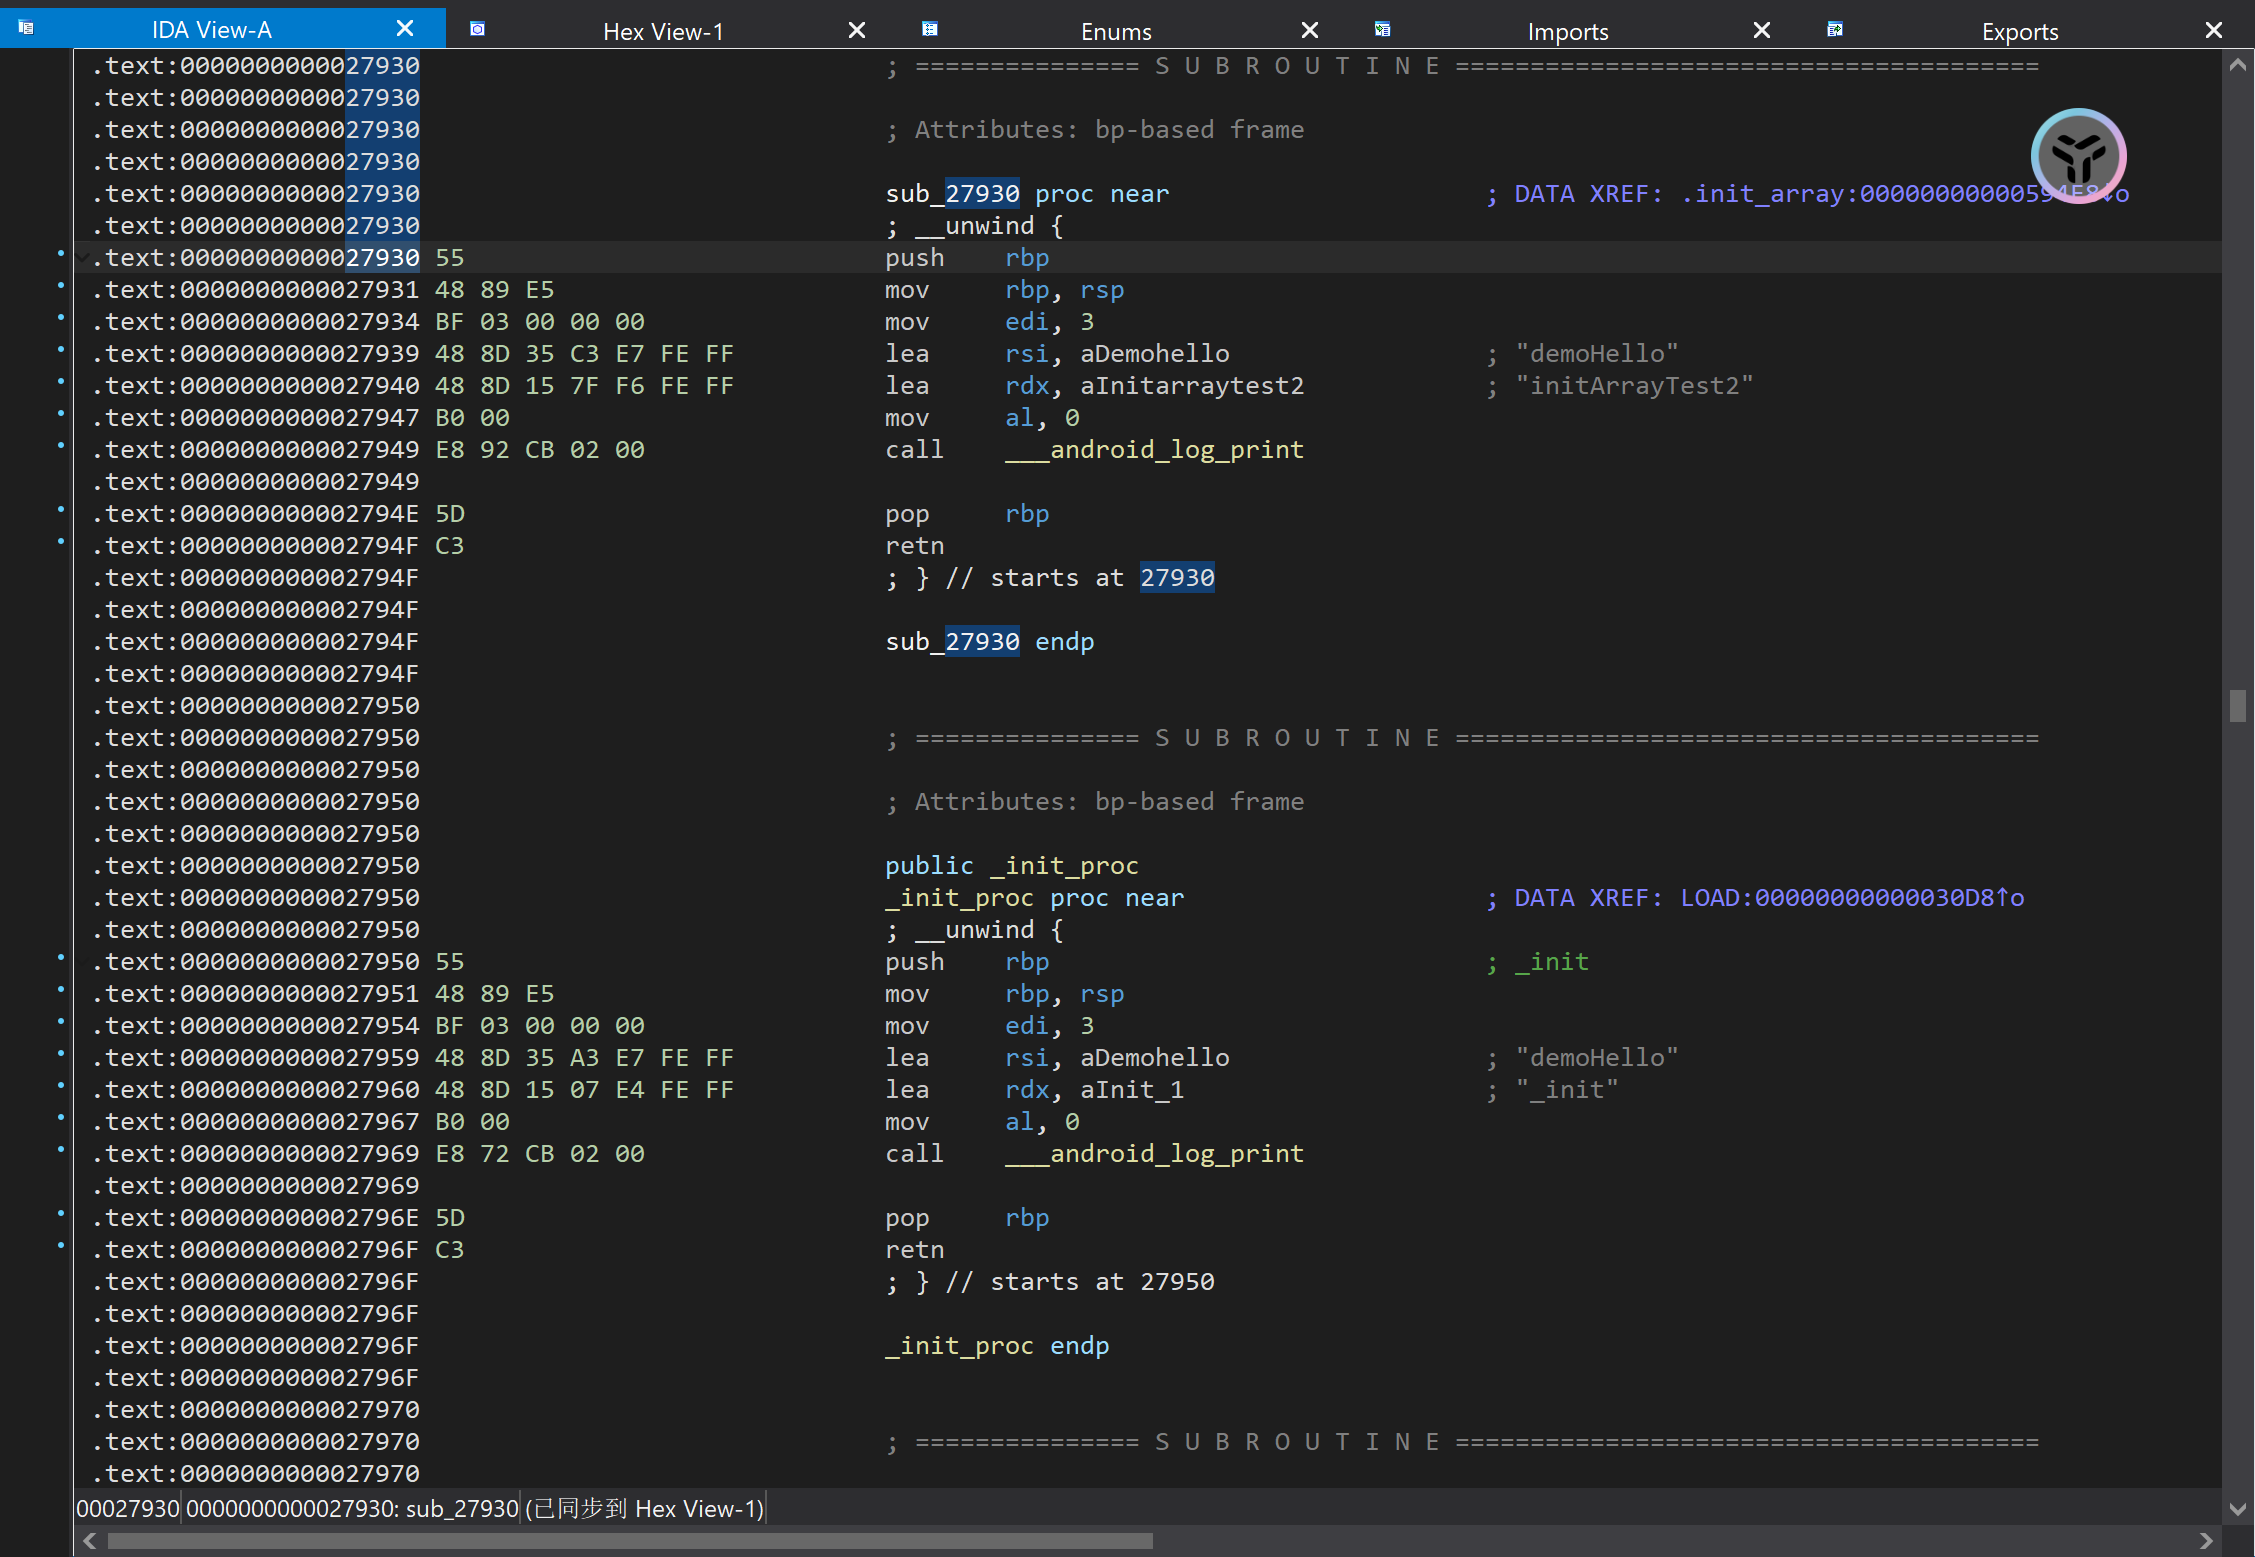Jump to aInitarraytest2 string reference
Screen dimensions: 2255x1557
tap(1192, 386)
